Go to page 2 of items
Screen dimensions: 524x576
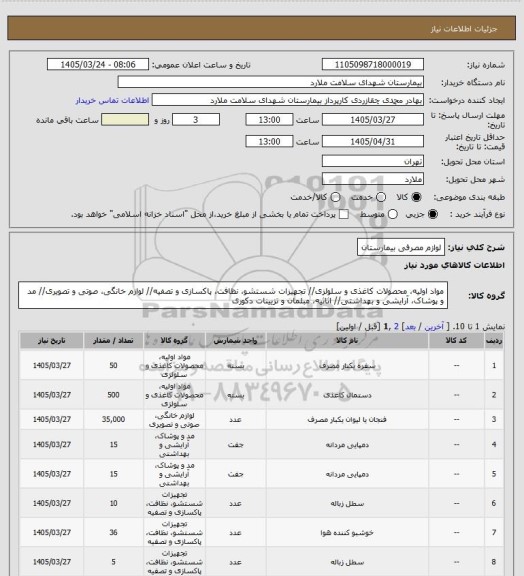[396, 327]
